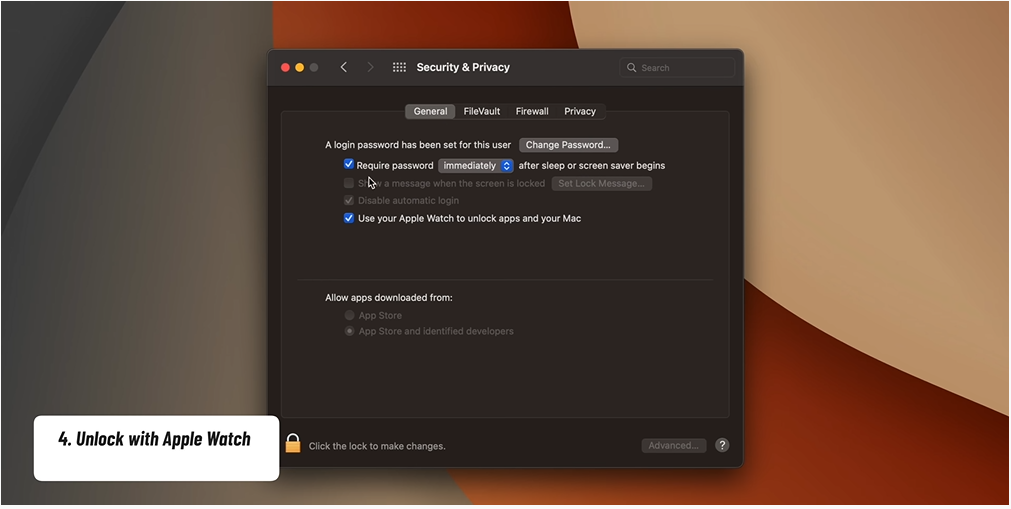Viewport: 1011px width, 509px height.
Task: Click 'A login password has been set' text
Action: coord(418,145)
